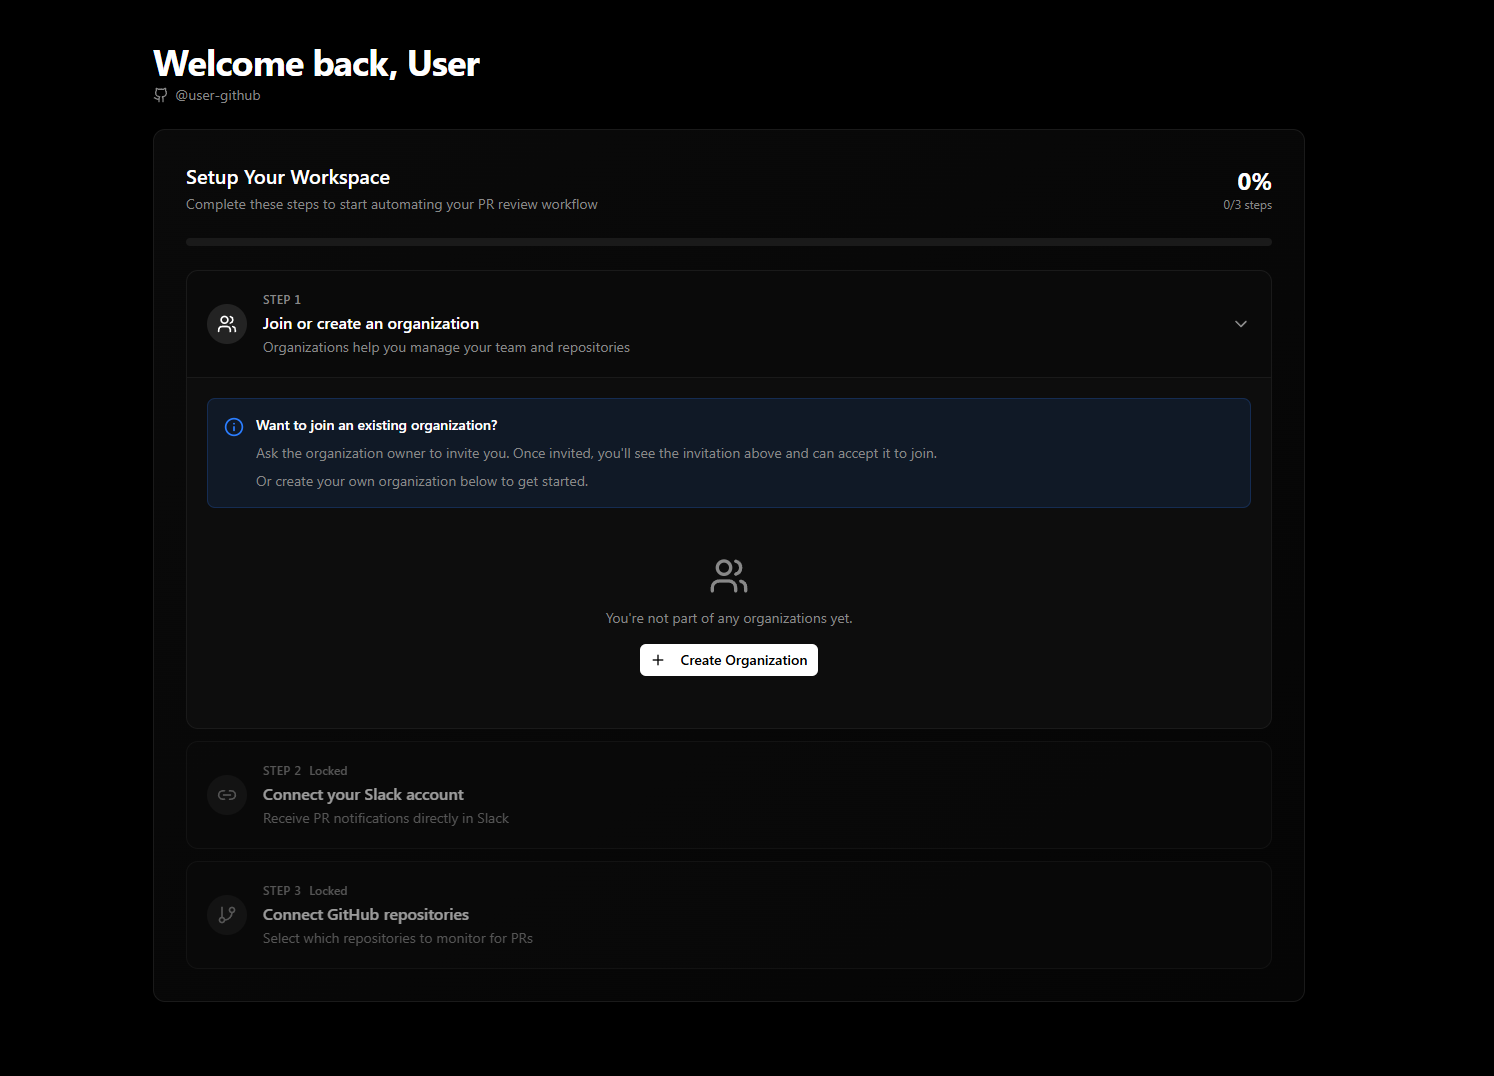Click the chain link icon for the Slack step

[226, 794]
